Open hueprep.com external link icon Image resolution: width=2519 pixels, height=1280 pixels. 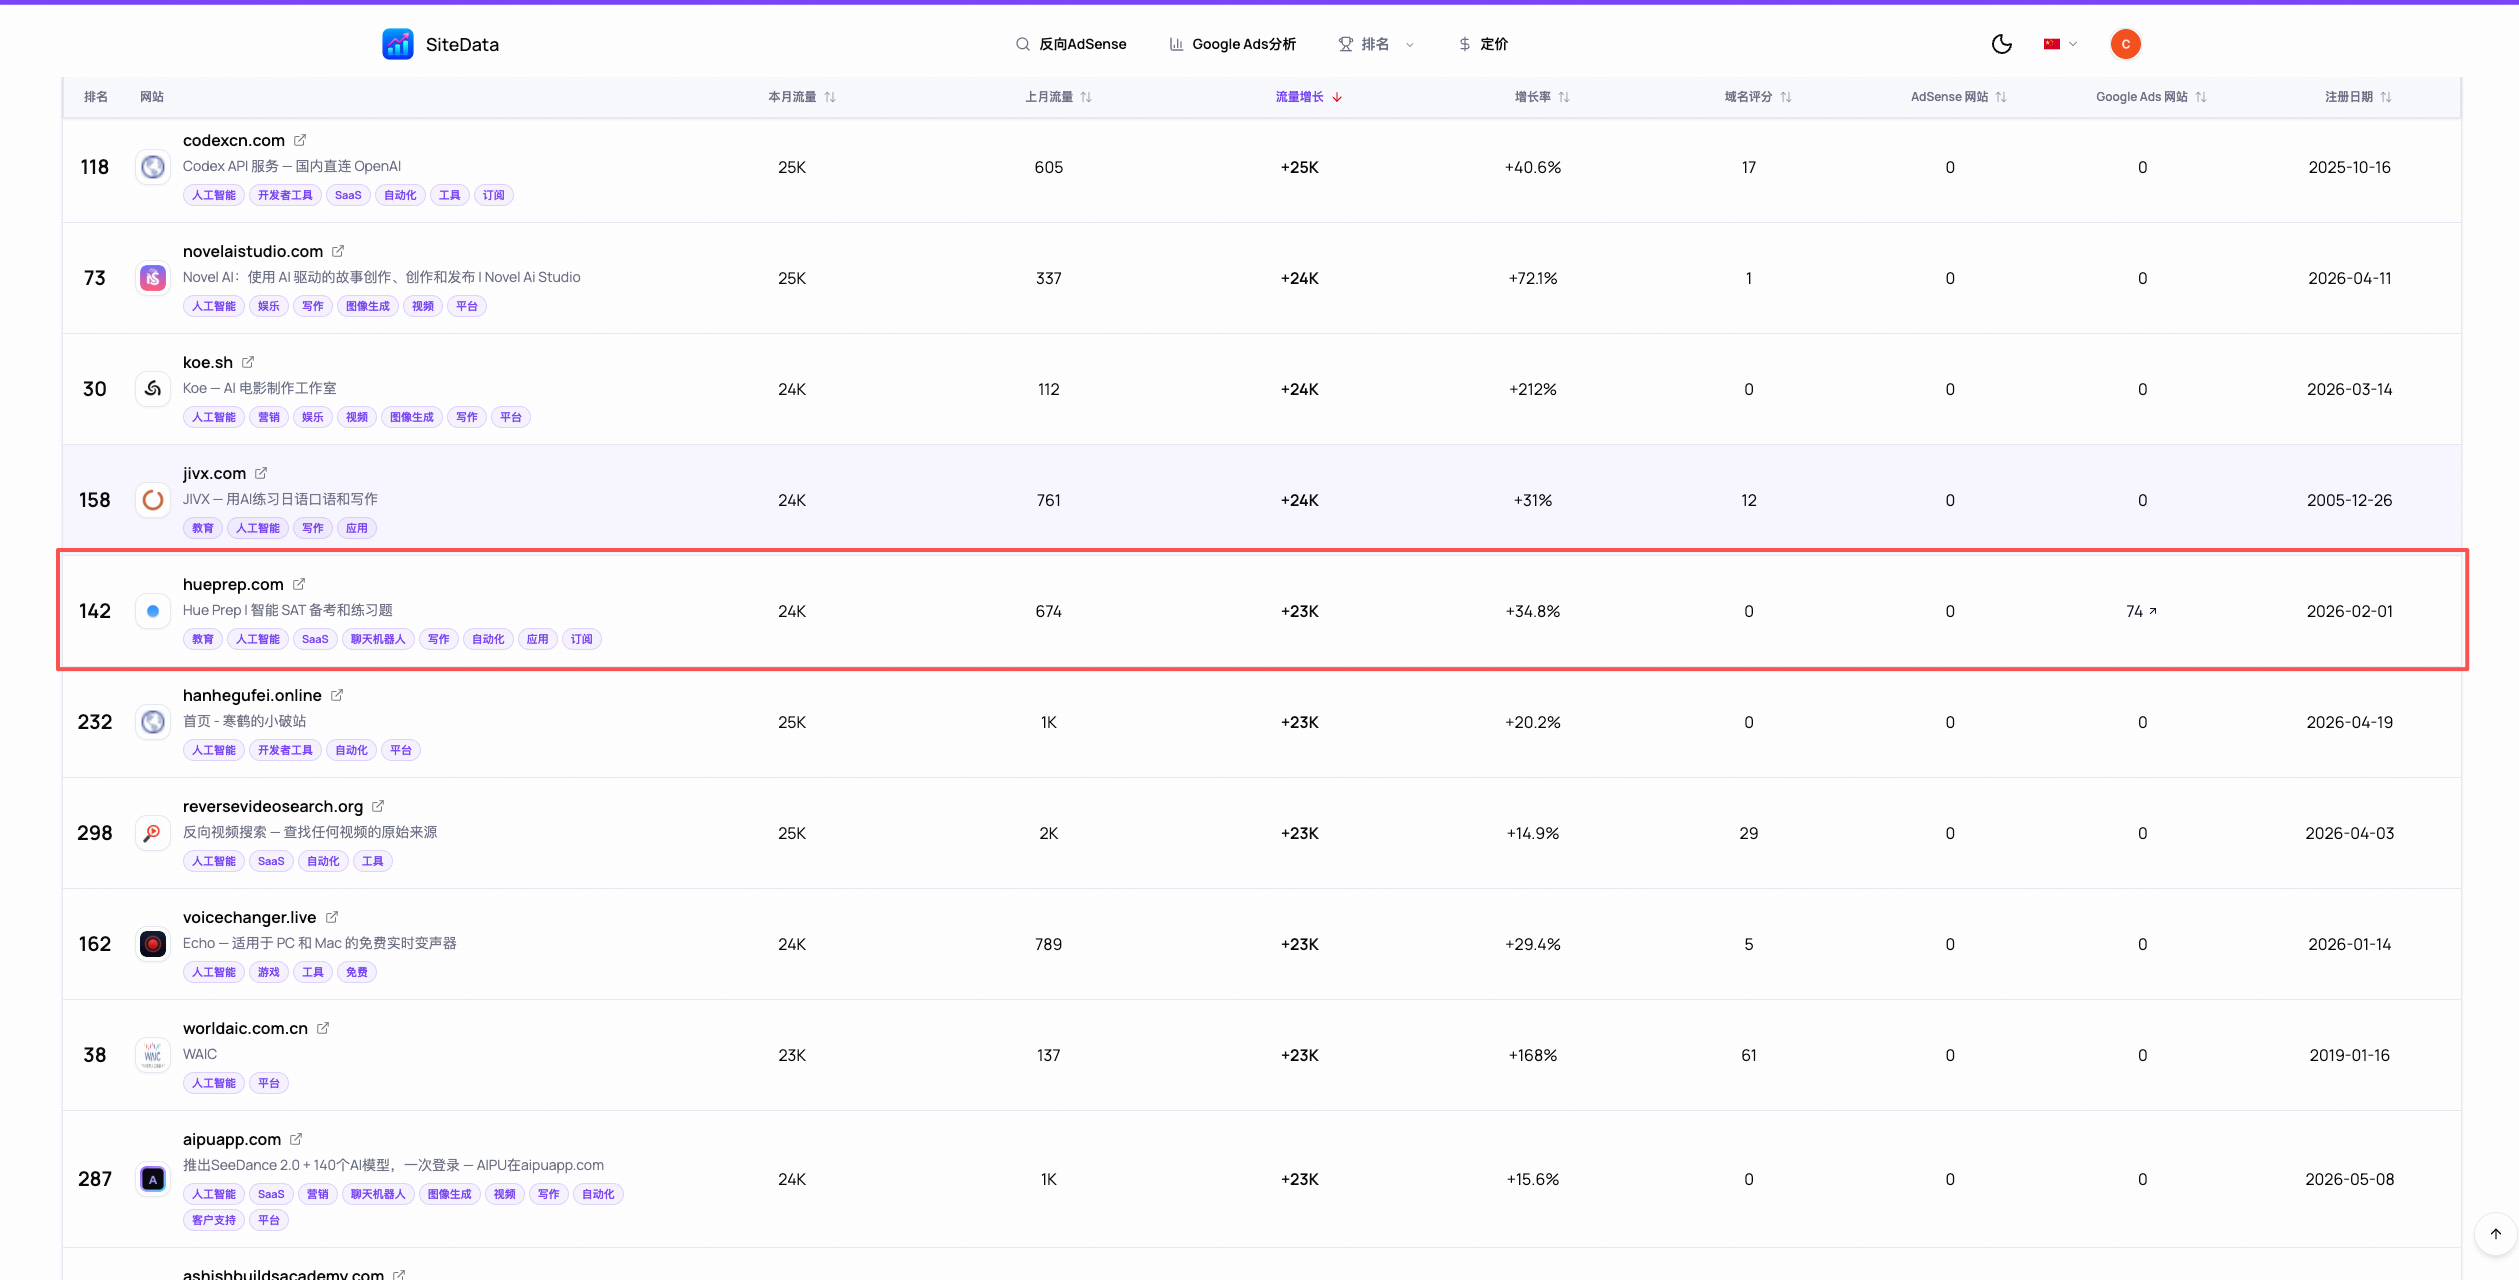tap(299, 584)
